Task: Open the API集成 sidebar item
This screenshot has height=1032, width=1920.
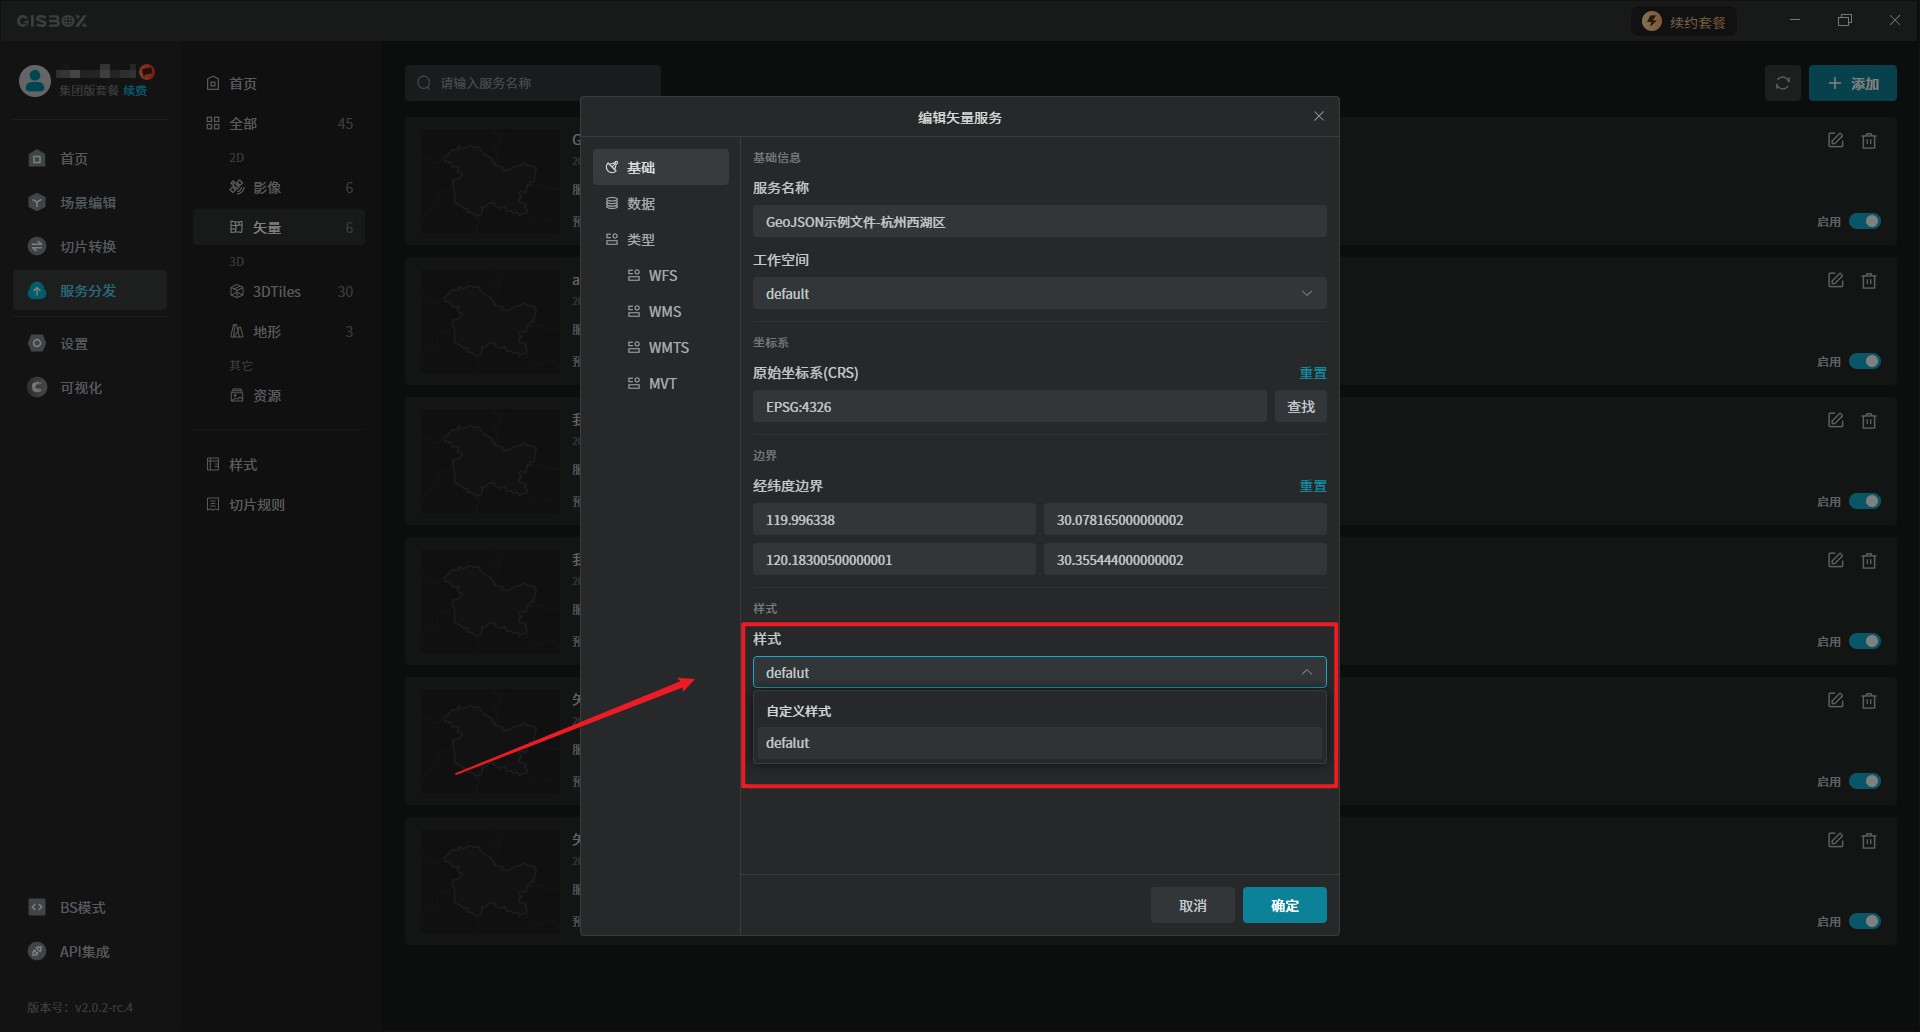Action: click(x=84, y=952)
